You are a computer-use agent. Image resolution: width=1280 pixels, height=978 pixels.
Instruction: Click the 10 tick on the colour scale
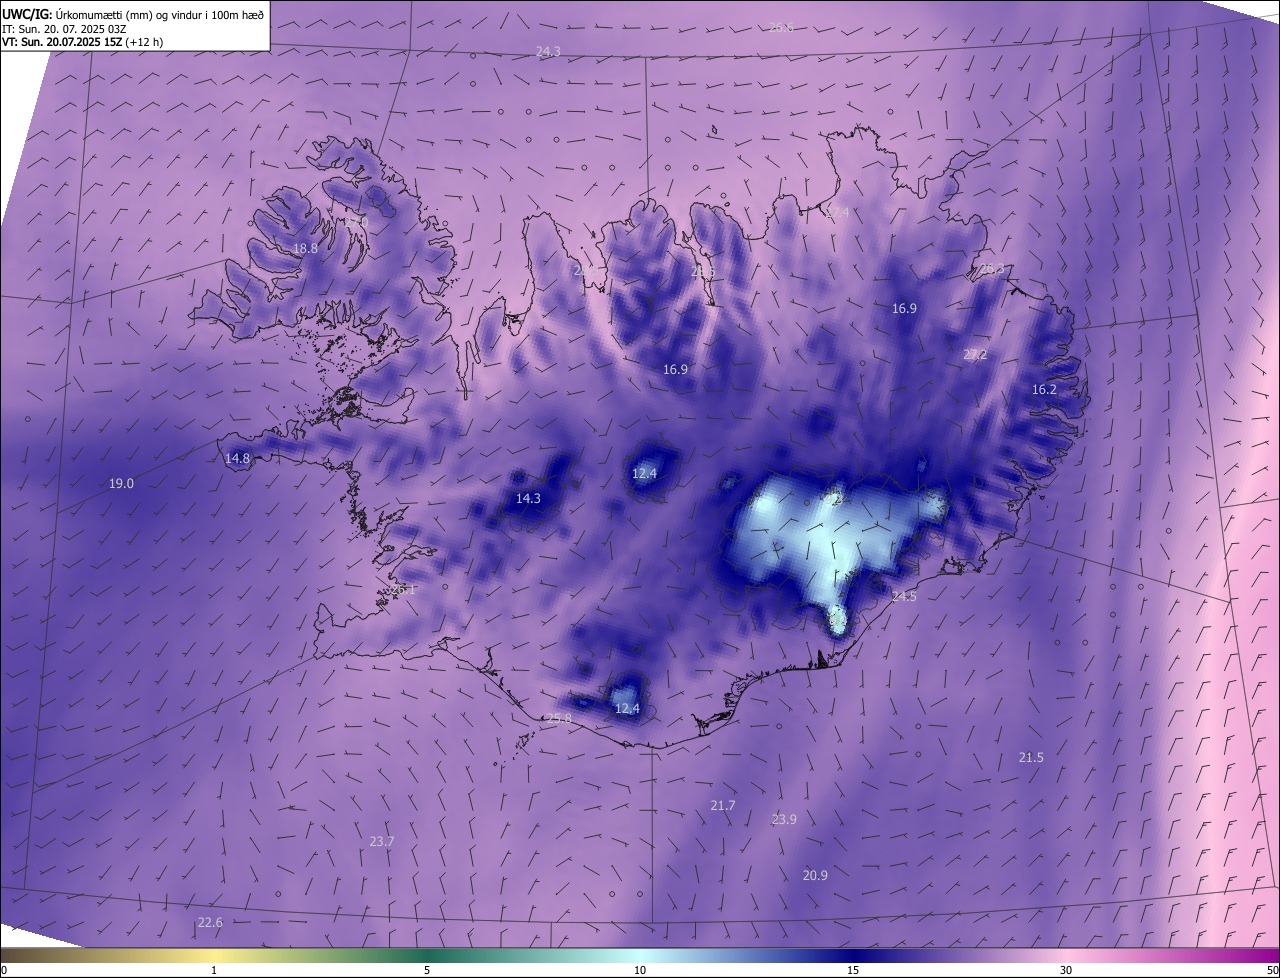click(640, 970)
